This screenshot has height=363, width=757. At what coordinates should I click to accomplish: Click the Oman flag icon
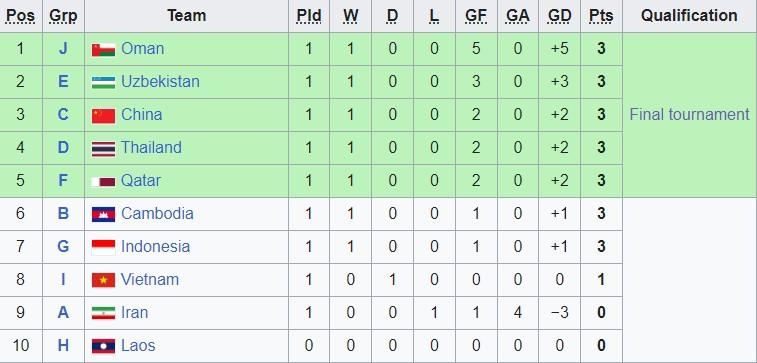pos(103,50)
